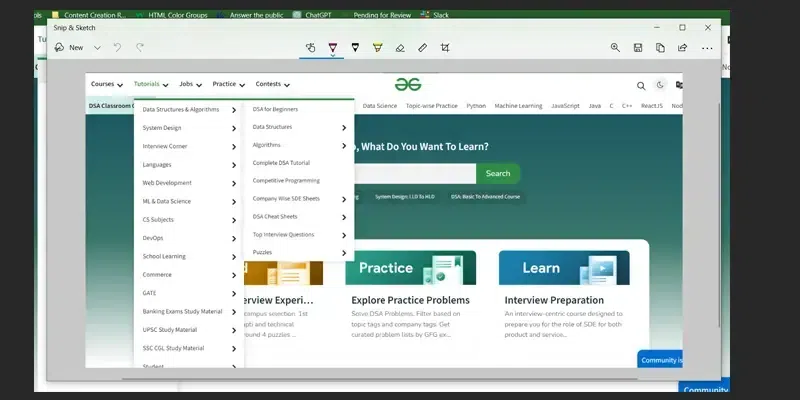Copy the snip to clipboard
The height and width of the screenshot is (400, 800).
click(660, 47)
